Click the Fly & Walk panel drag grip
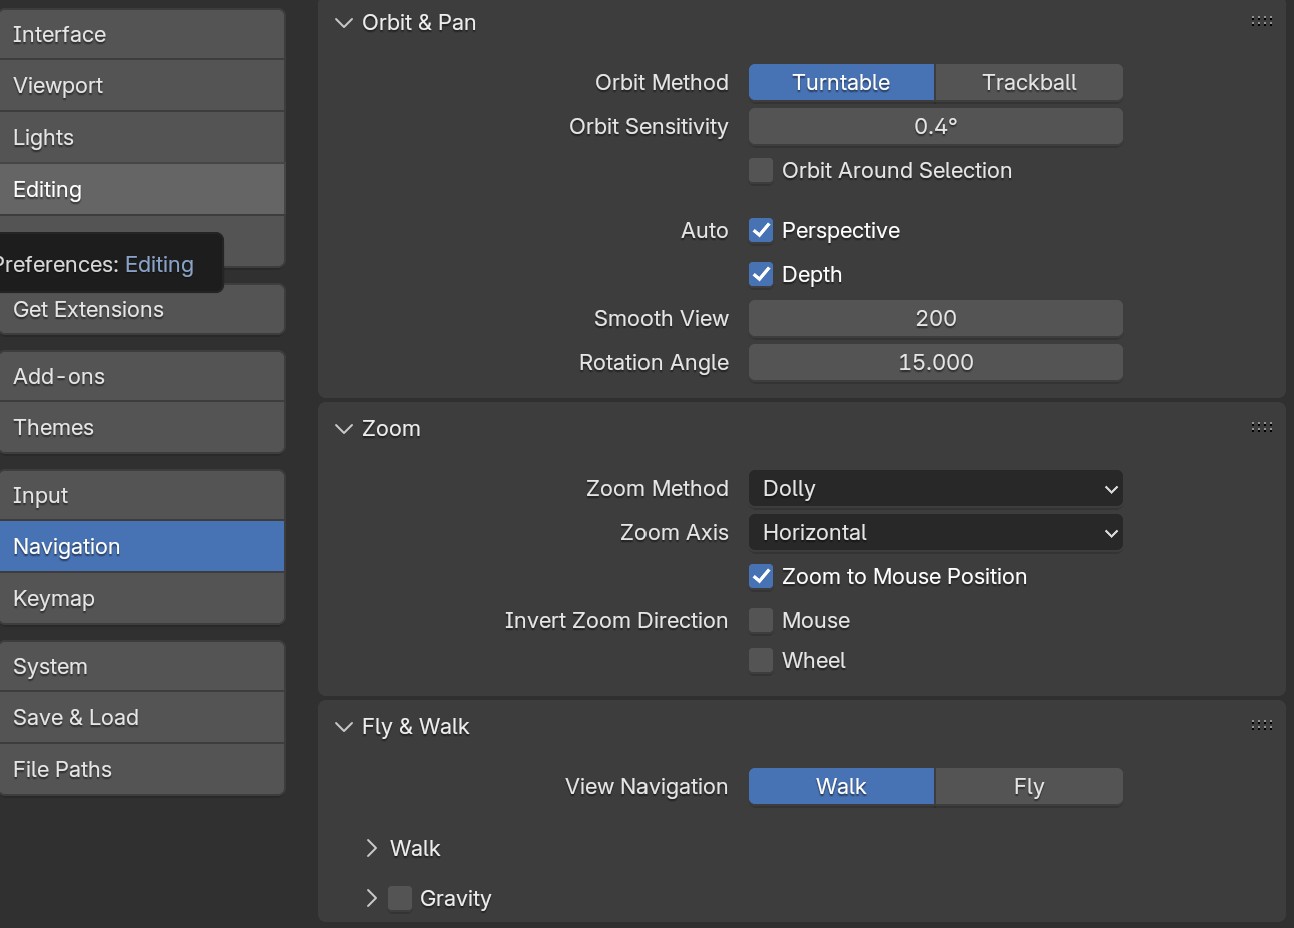This screenshot has height=928, width=1294. tap(1261, 725)
